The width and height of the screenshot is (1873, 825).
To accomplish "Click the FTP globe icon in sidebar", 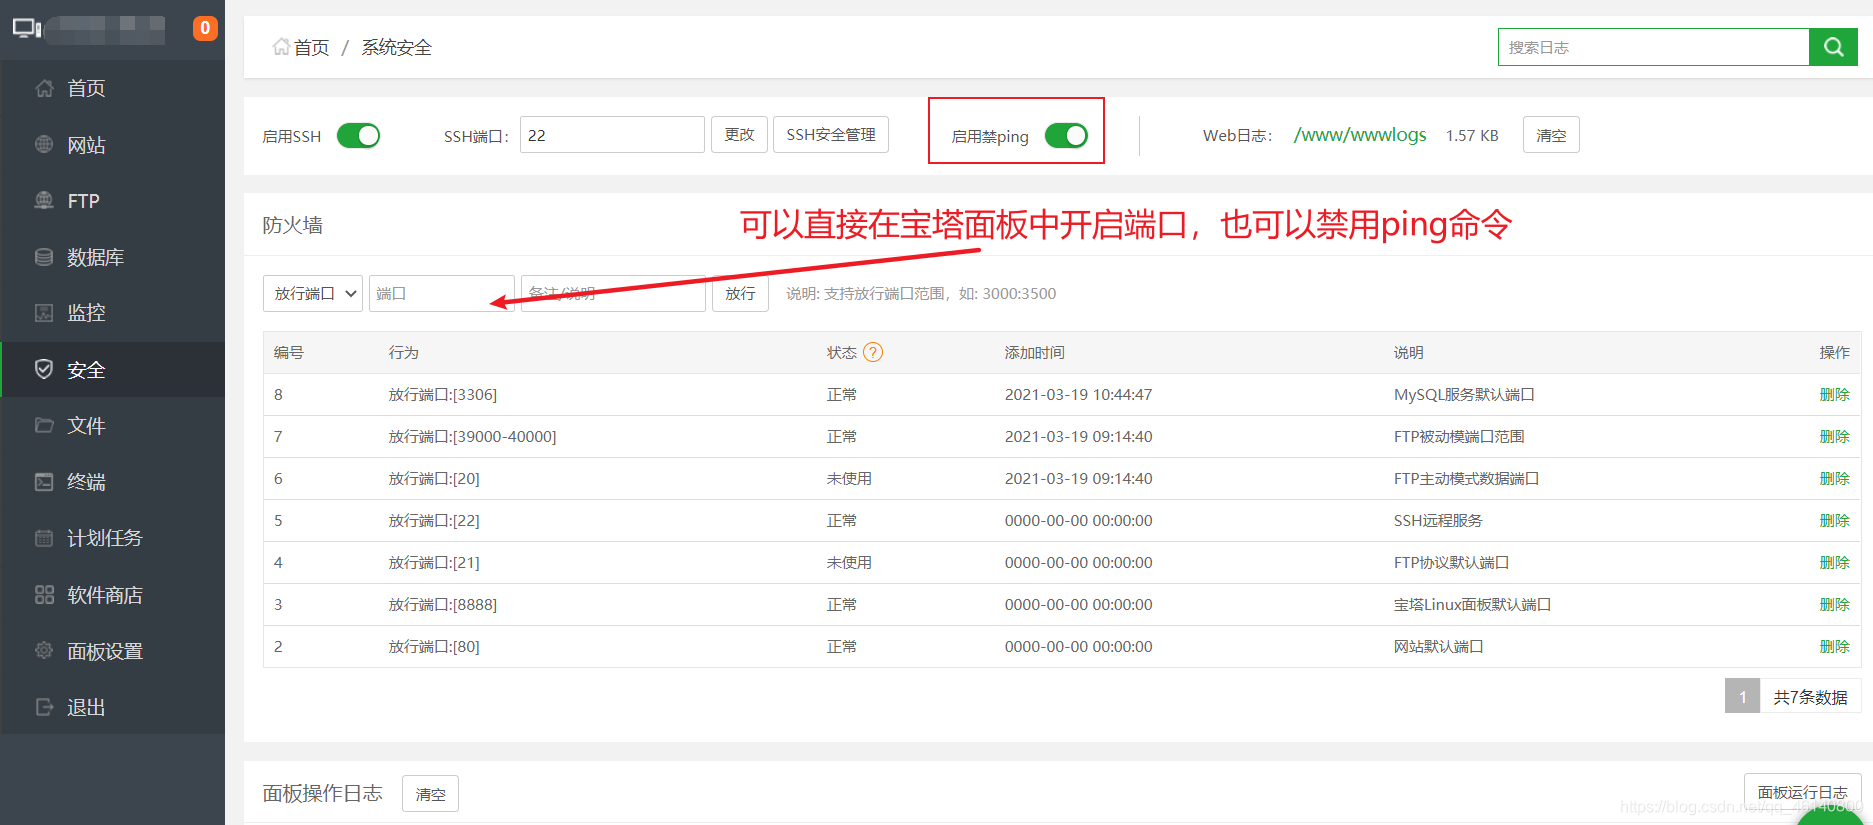I will (44, 200).
